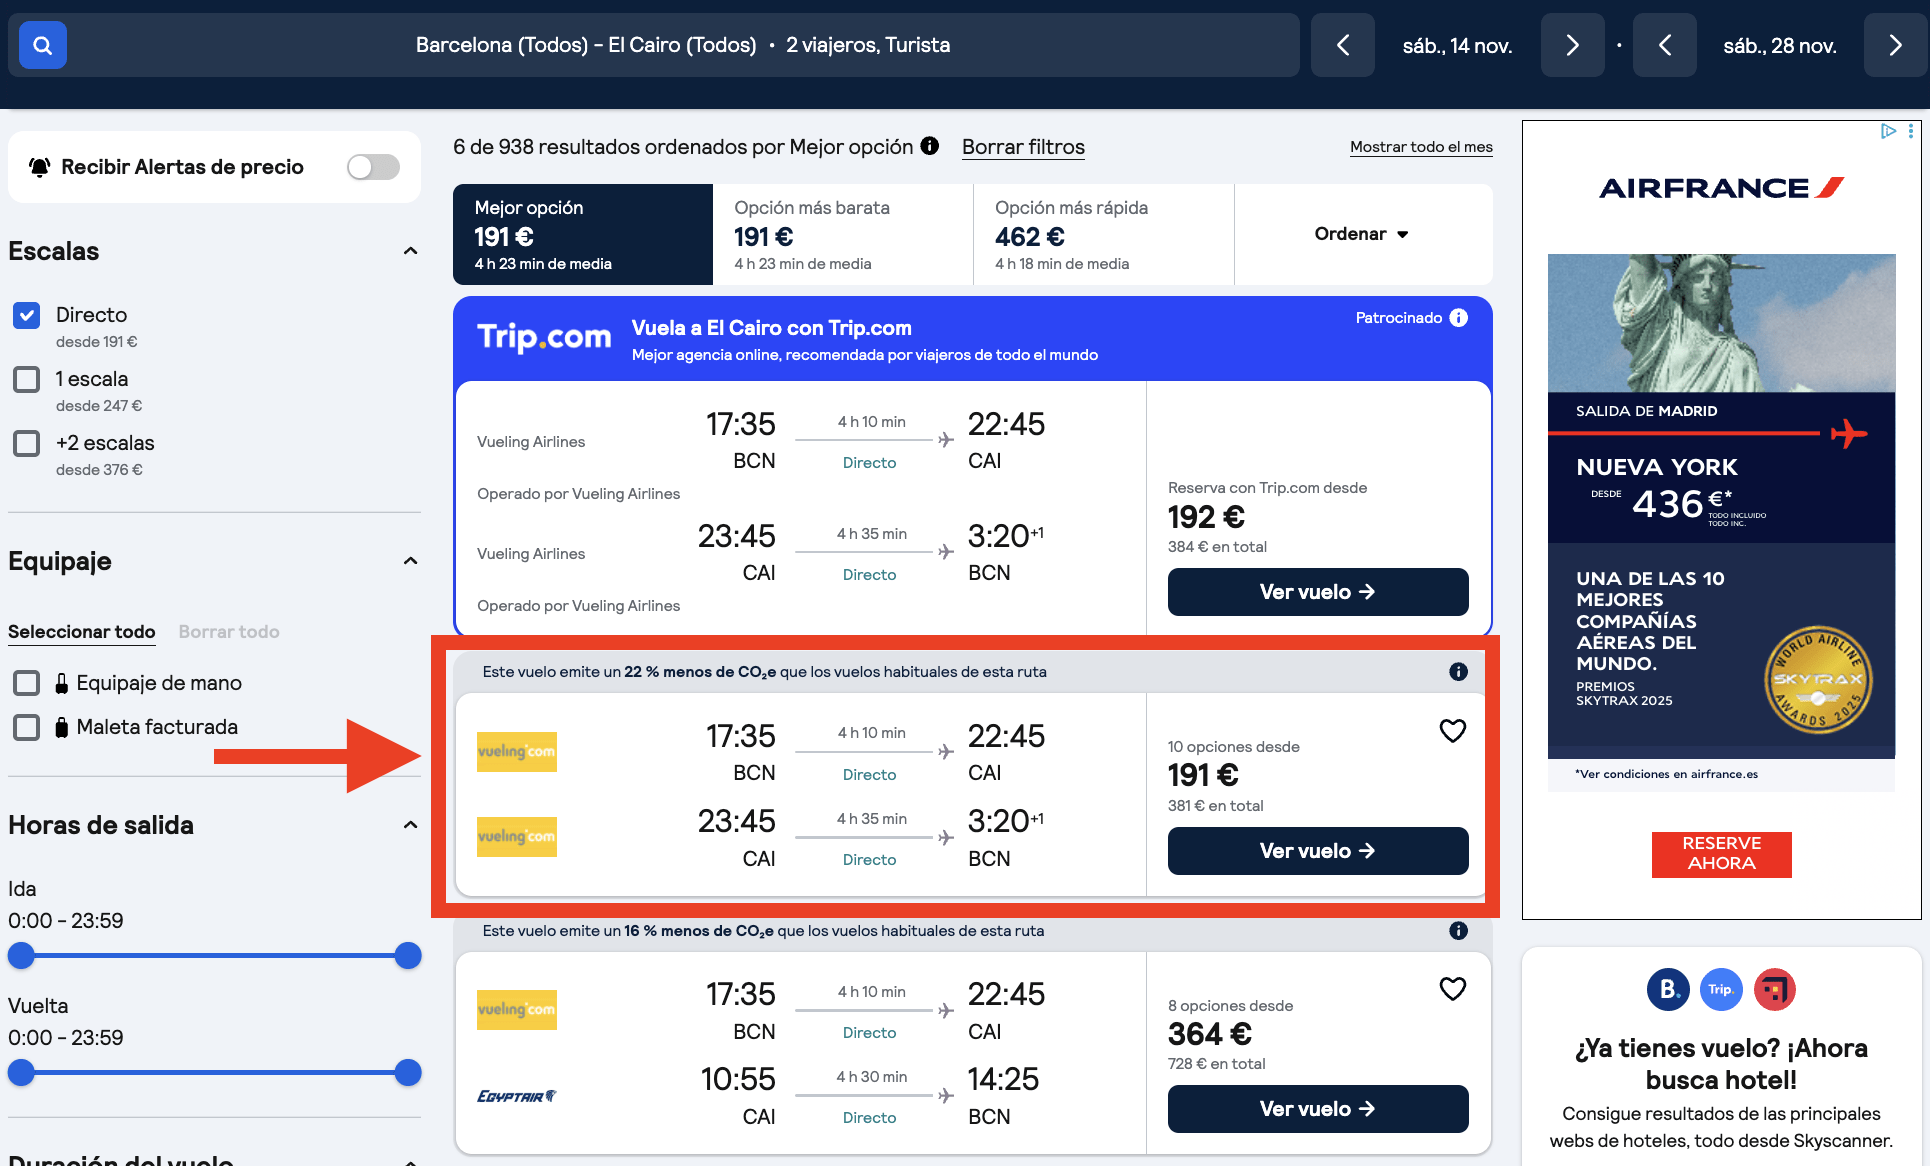This screenshot has width=1930, height=1166.
Task: Click the Borrar filtros link
Action: (1022, 147)
